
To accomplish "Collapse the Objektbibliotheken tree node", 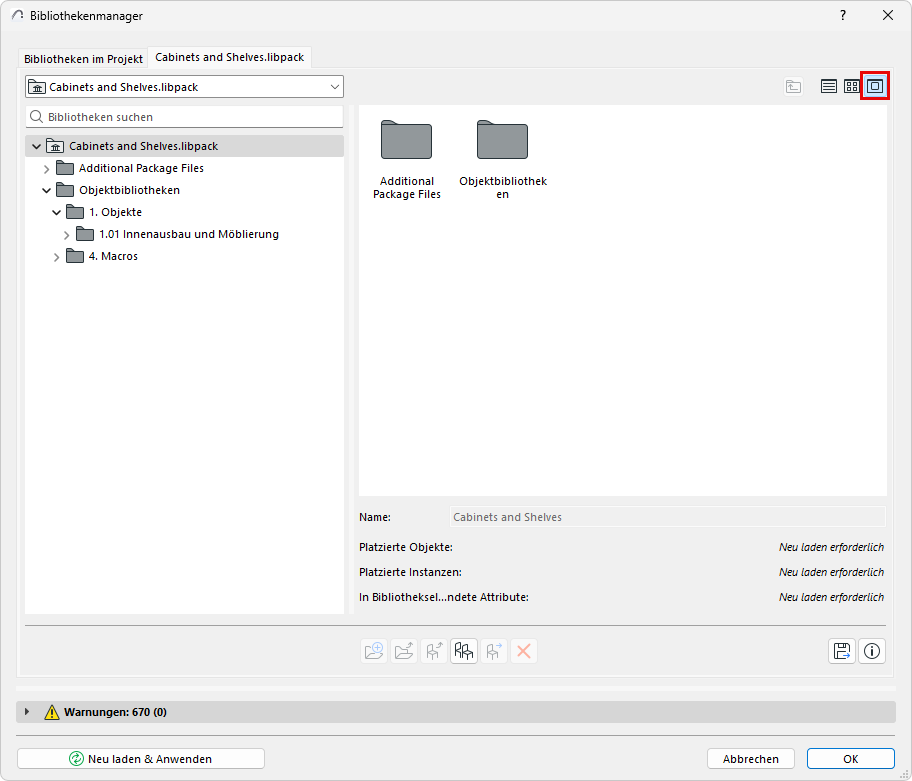I will 47,191.
